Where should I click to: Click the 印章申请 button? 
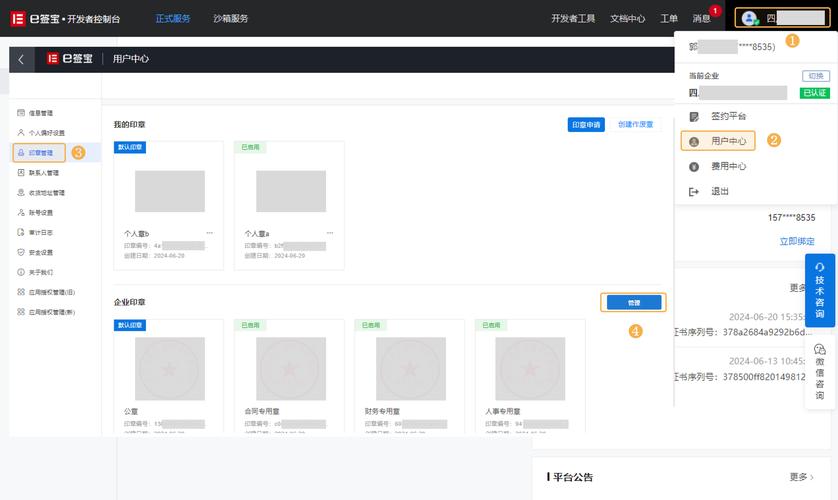pyautogui.click(x=585, y=125)
